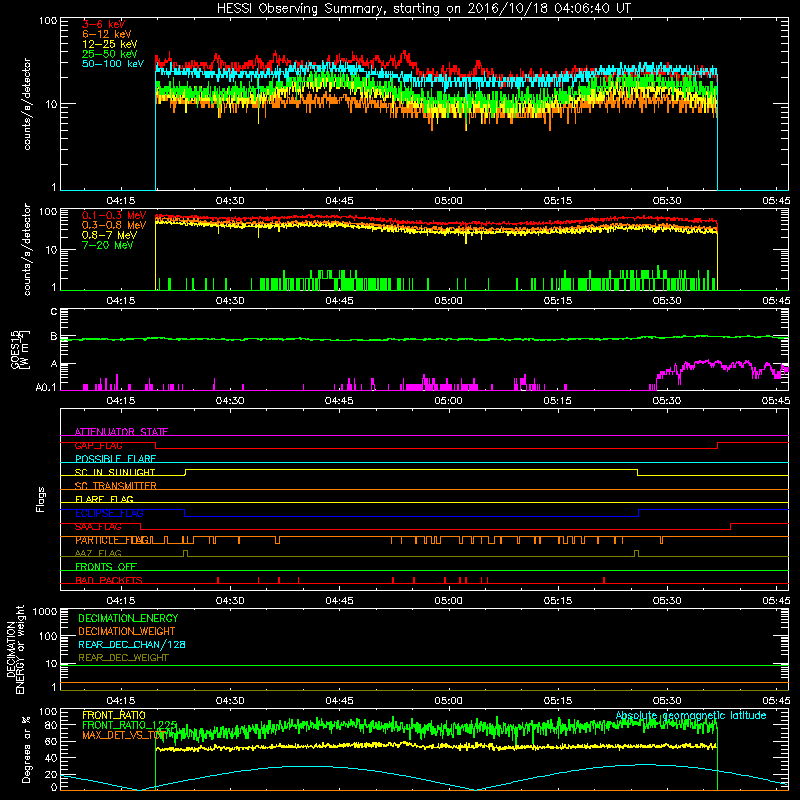
Task: Click the POSSIBLE_FLARE flag label
Action: click(115, 459)
